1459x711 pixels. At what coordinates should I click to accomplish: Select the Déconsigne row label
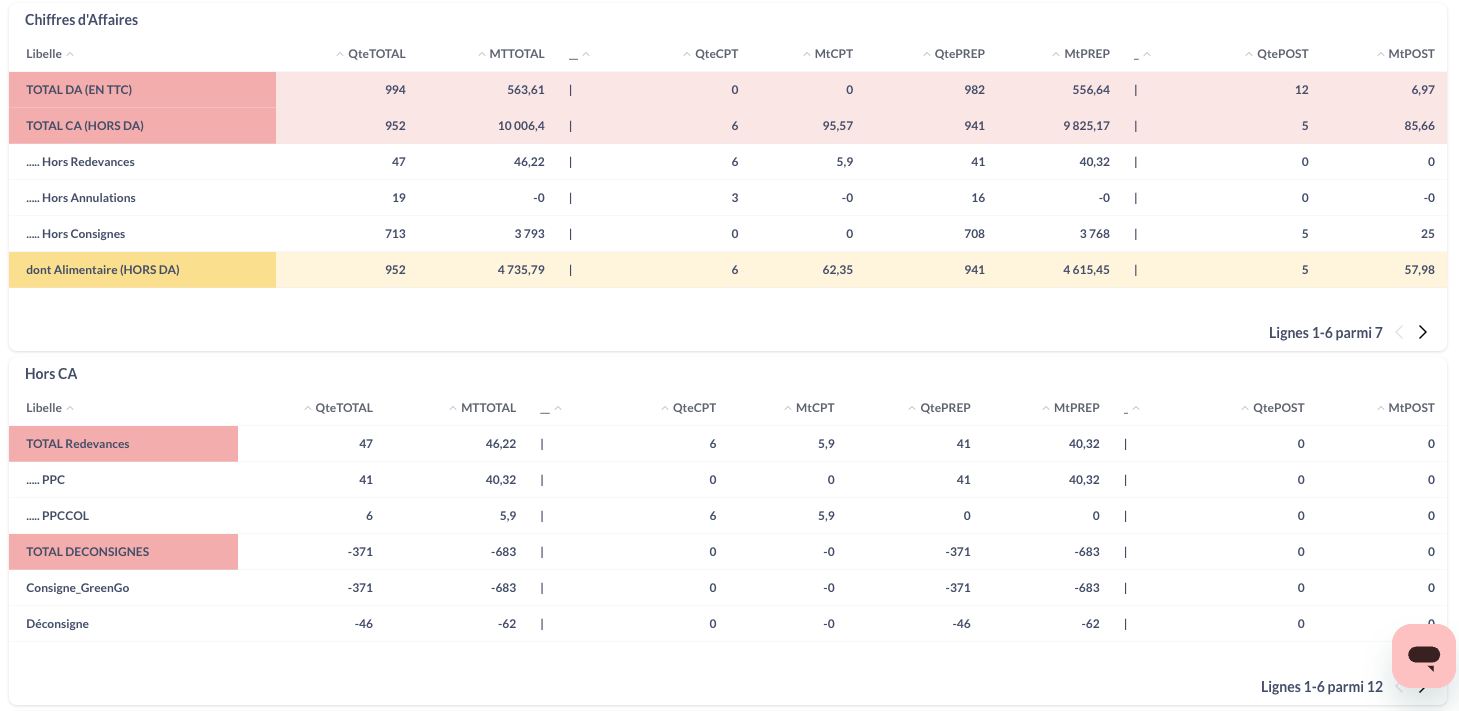57,624
